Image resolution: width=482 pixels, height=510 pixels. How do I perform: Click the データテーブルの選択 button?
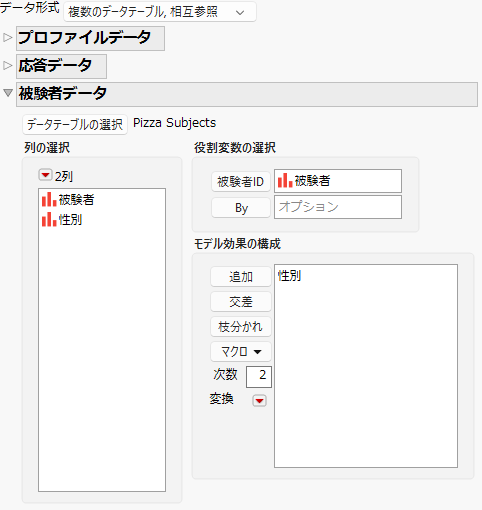(75, 125)
